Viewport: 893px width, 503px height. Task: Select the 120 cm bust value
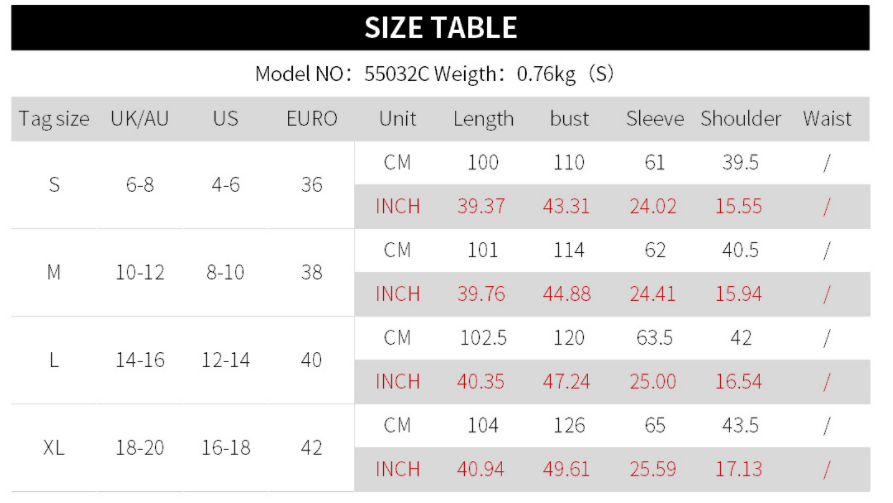point(569,338)
